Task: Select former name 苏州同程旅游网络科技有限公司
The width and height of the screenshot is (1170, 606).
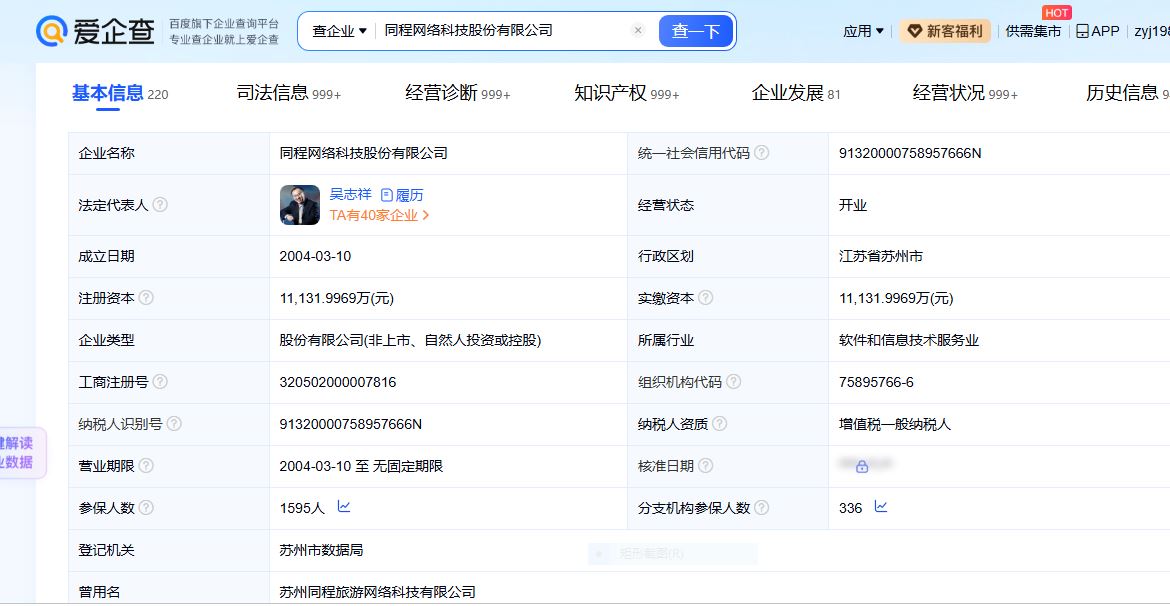Action: click(x=378, y=593)
